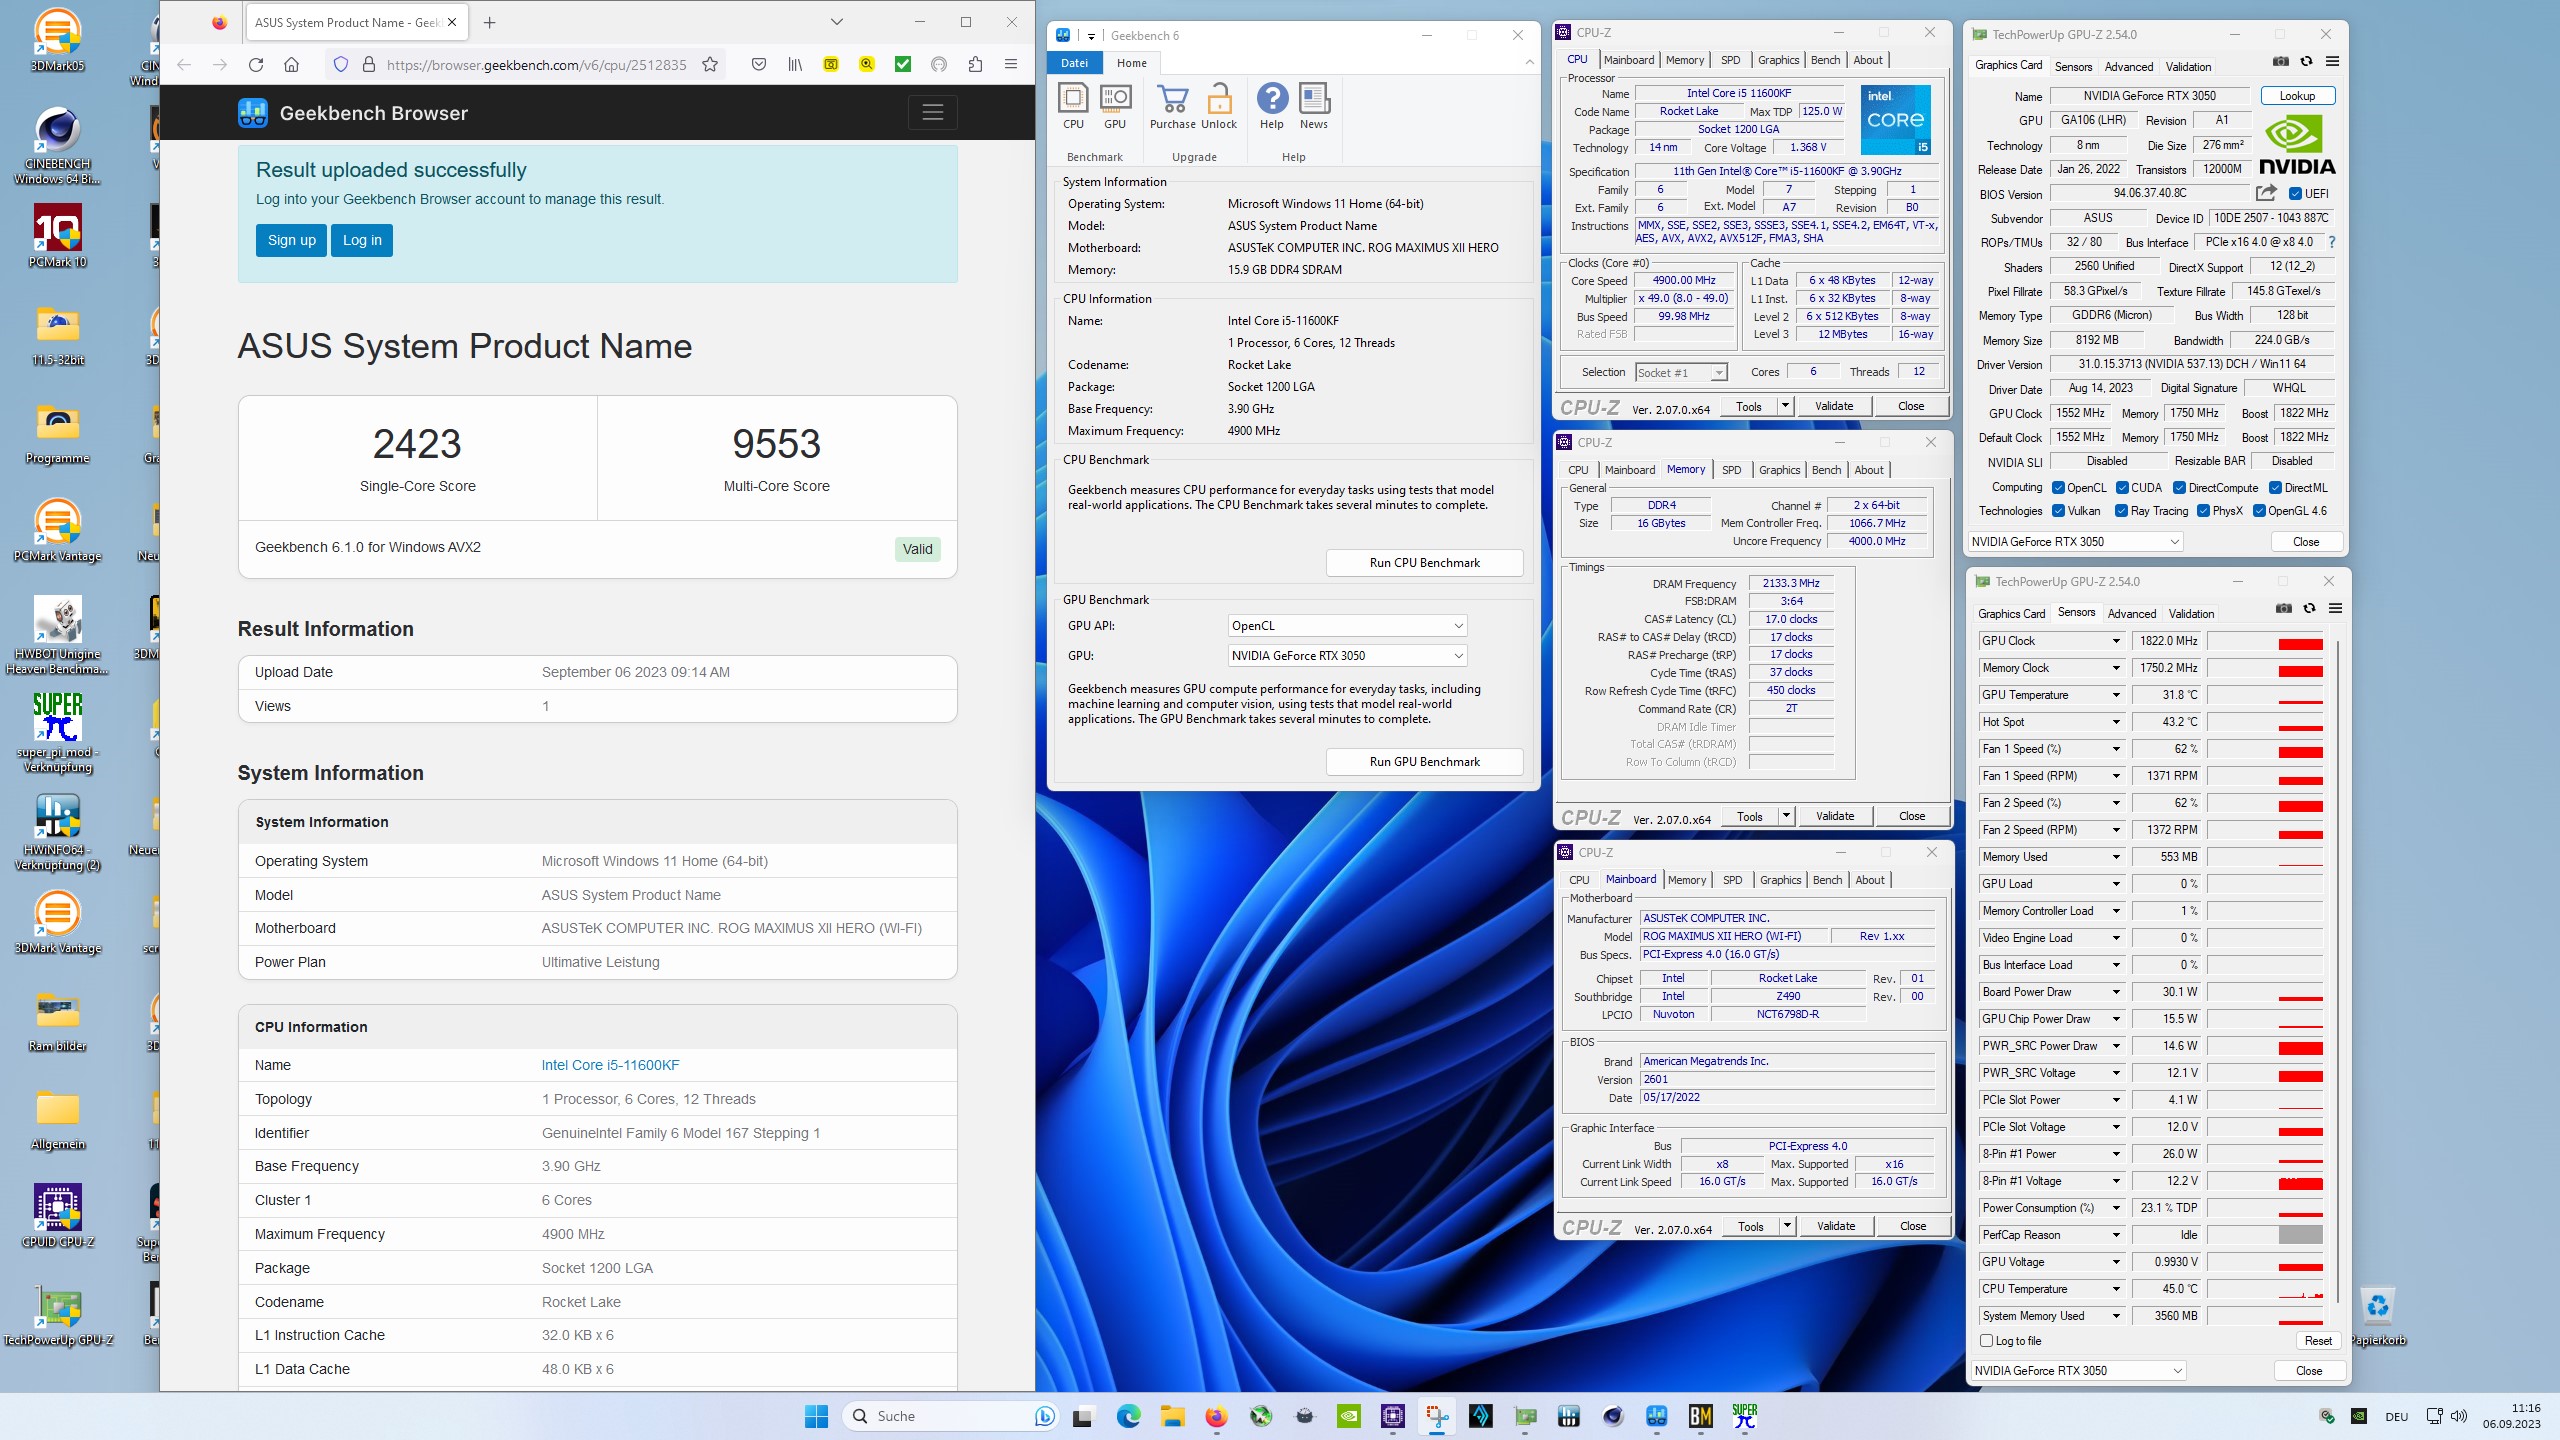Open Papierkorb recycle bin icon
This screenshot has width=2560, height=1440.
[x=2378, y=1315]
